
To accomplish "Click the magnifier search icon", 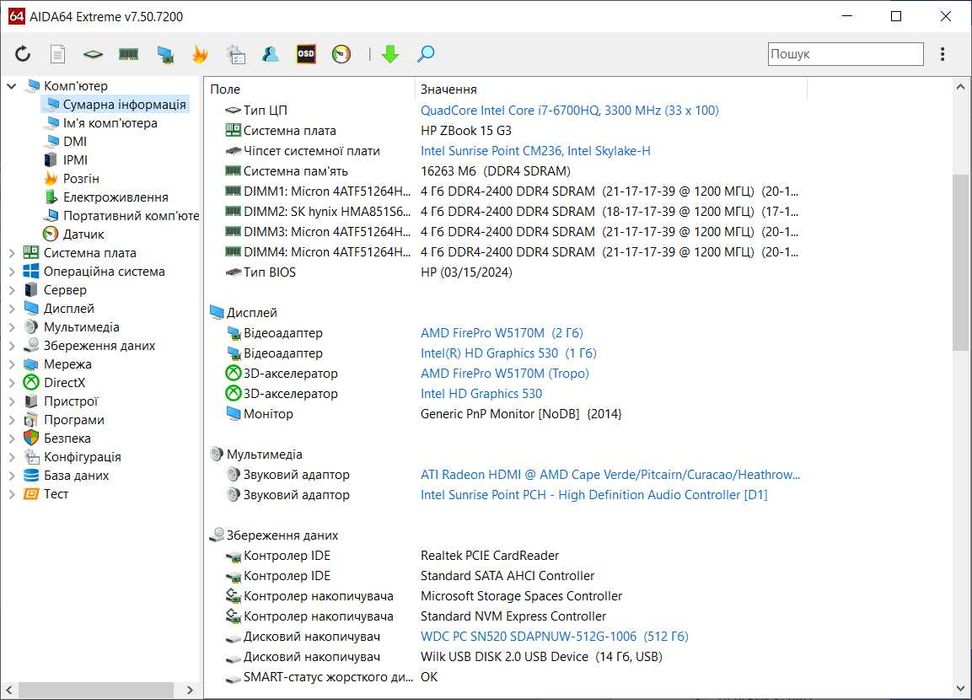I will click(426, 54).
